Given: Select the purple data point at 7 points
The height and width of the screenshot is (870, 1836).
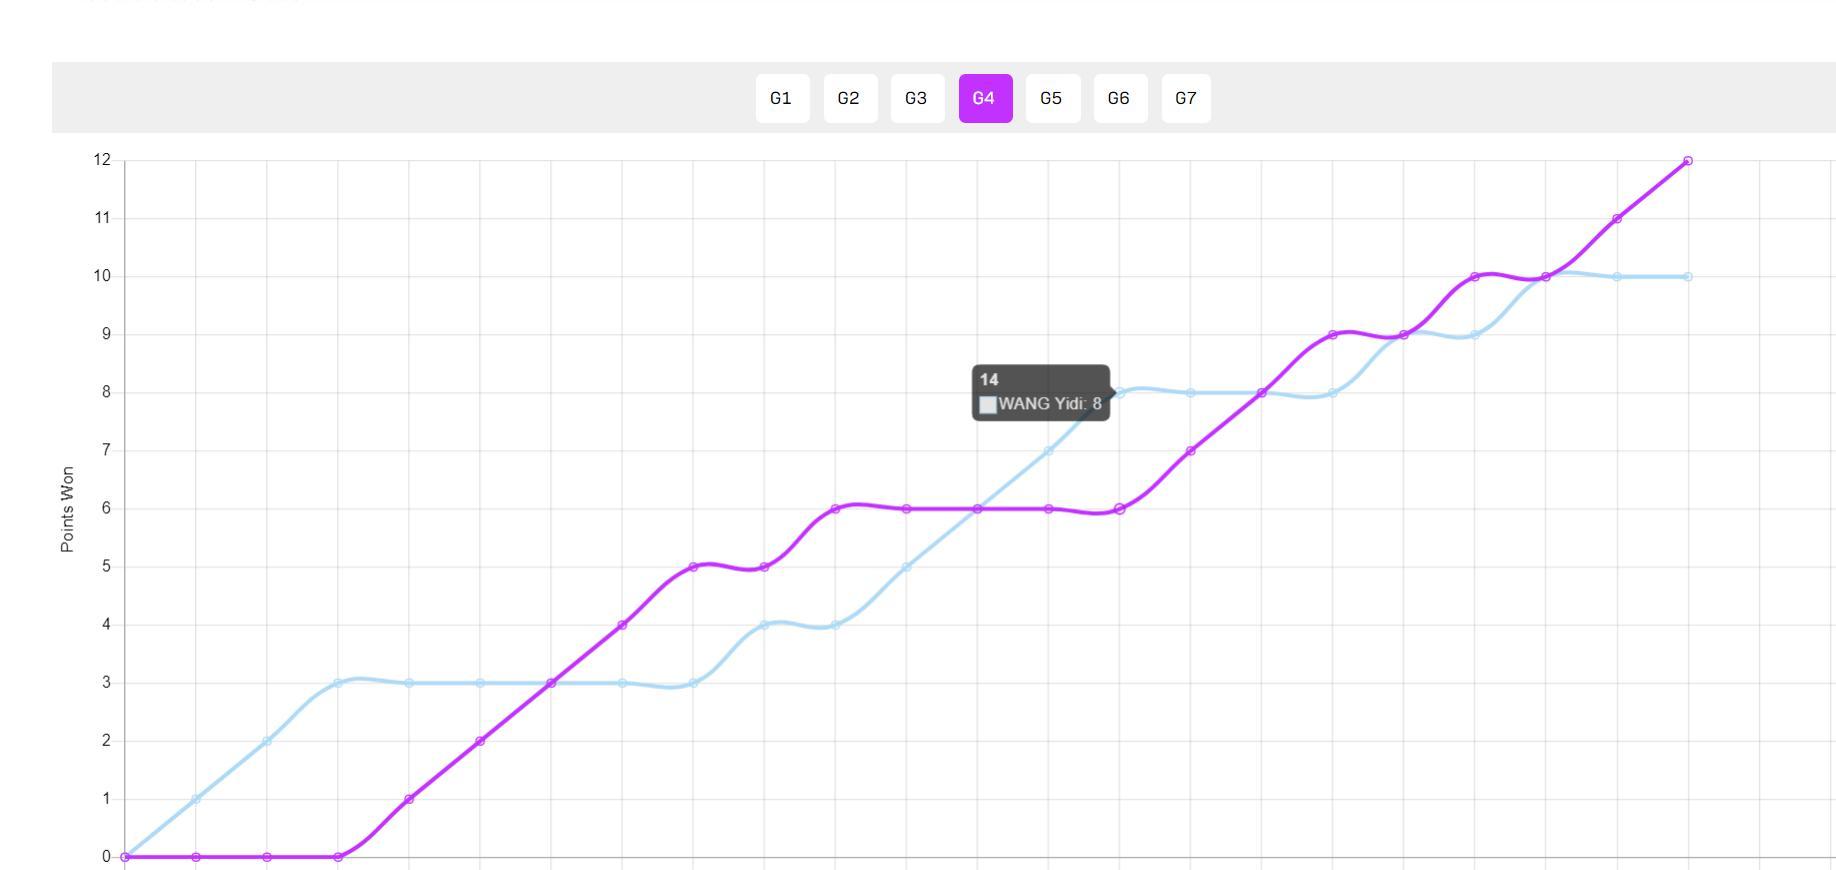Looking at the screenshot, I should (1190, 451).
